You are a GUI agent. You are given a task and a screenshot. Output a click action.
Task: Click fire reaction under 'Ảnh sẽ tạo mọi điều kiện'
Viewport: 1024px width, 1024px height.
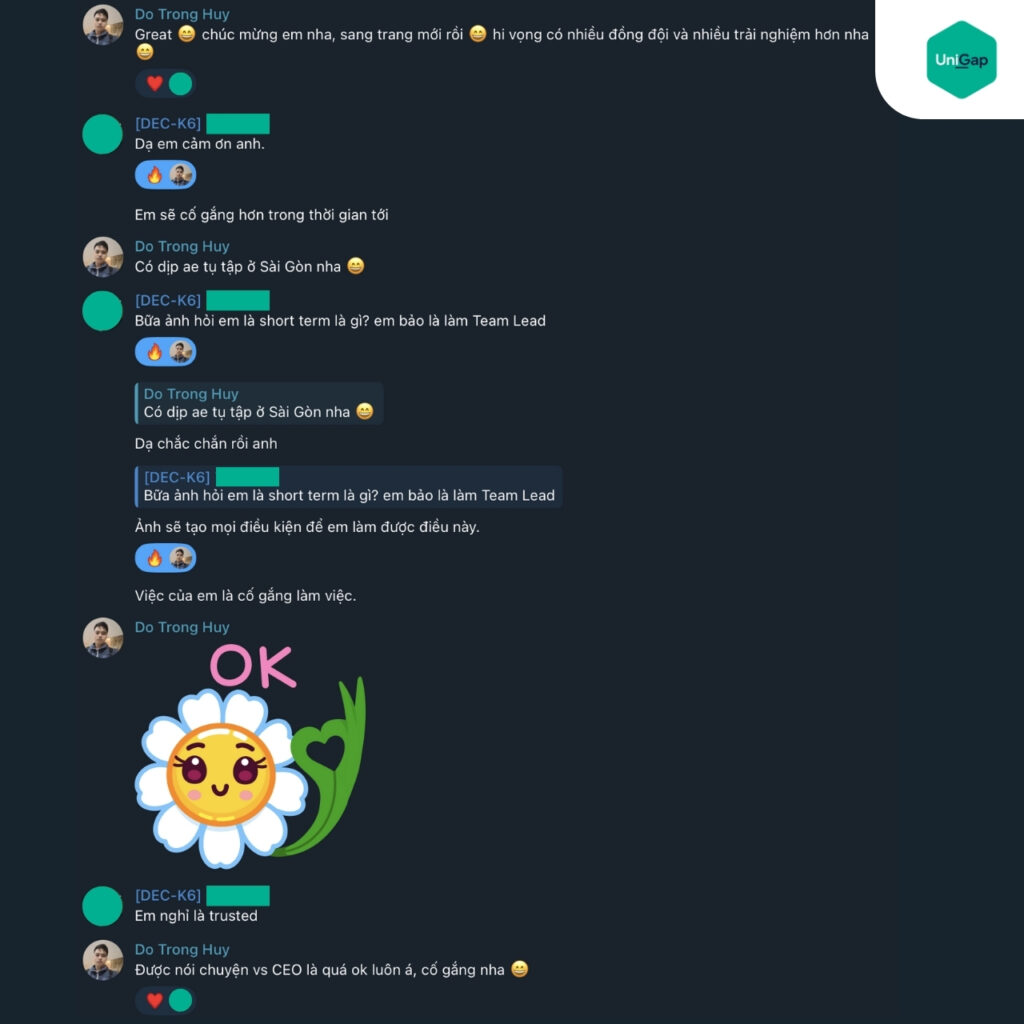point(154,558)
